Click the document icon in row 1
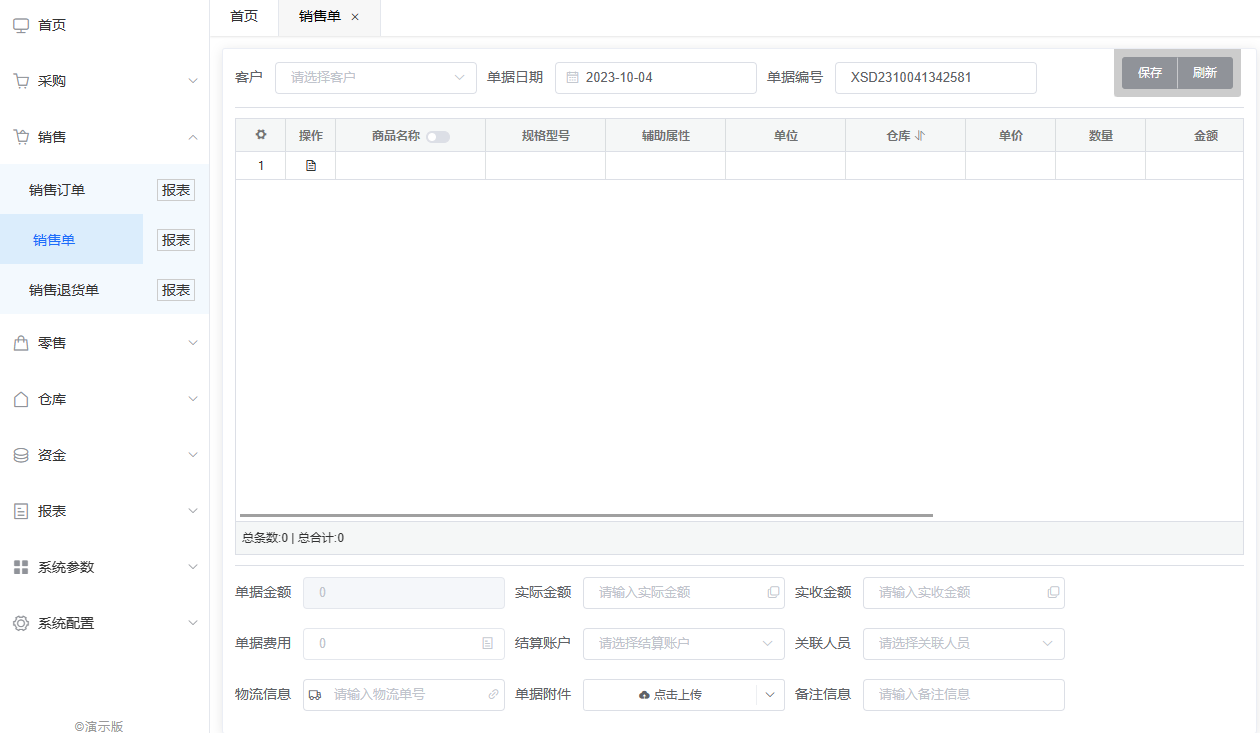This screenshot has width=1260, height=733. [x=311, y=166]
